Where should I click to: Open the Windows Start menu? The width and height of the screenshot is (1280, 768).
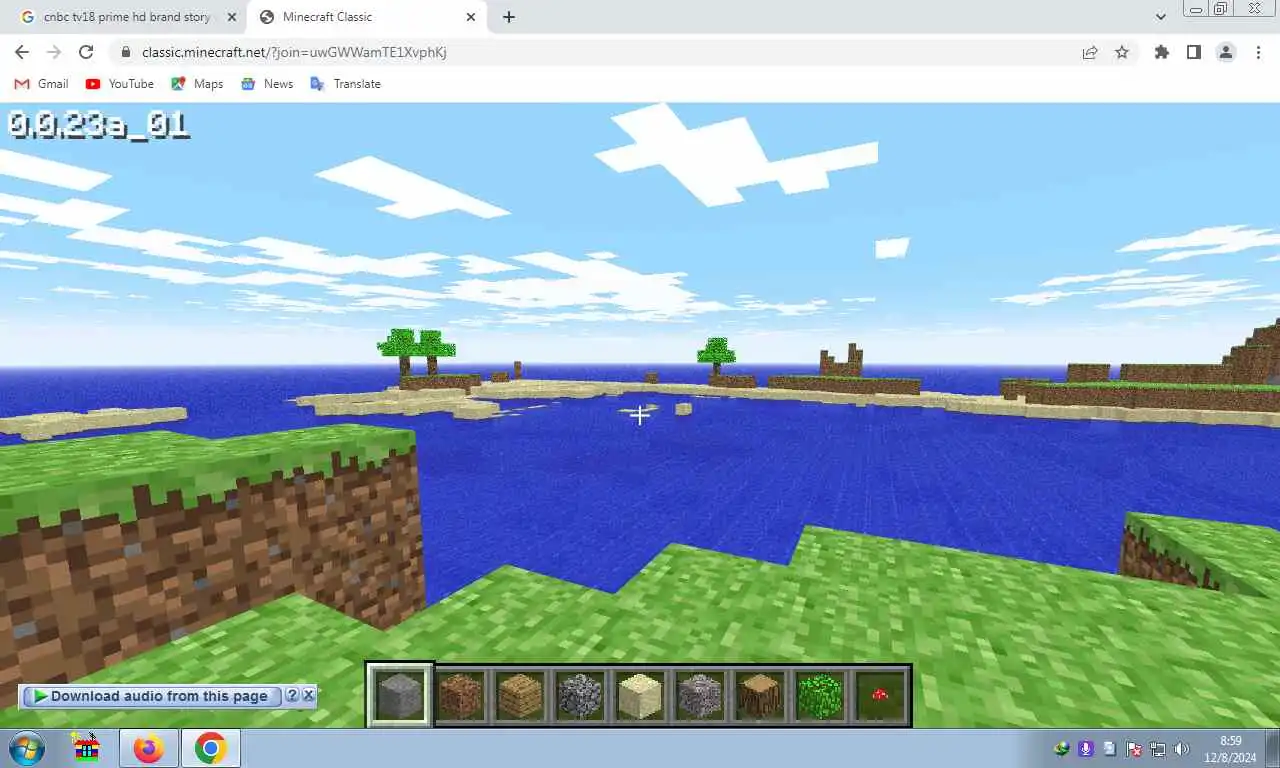(x=27, y=748)
